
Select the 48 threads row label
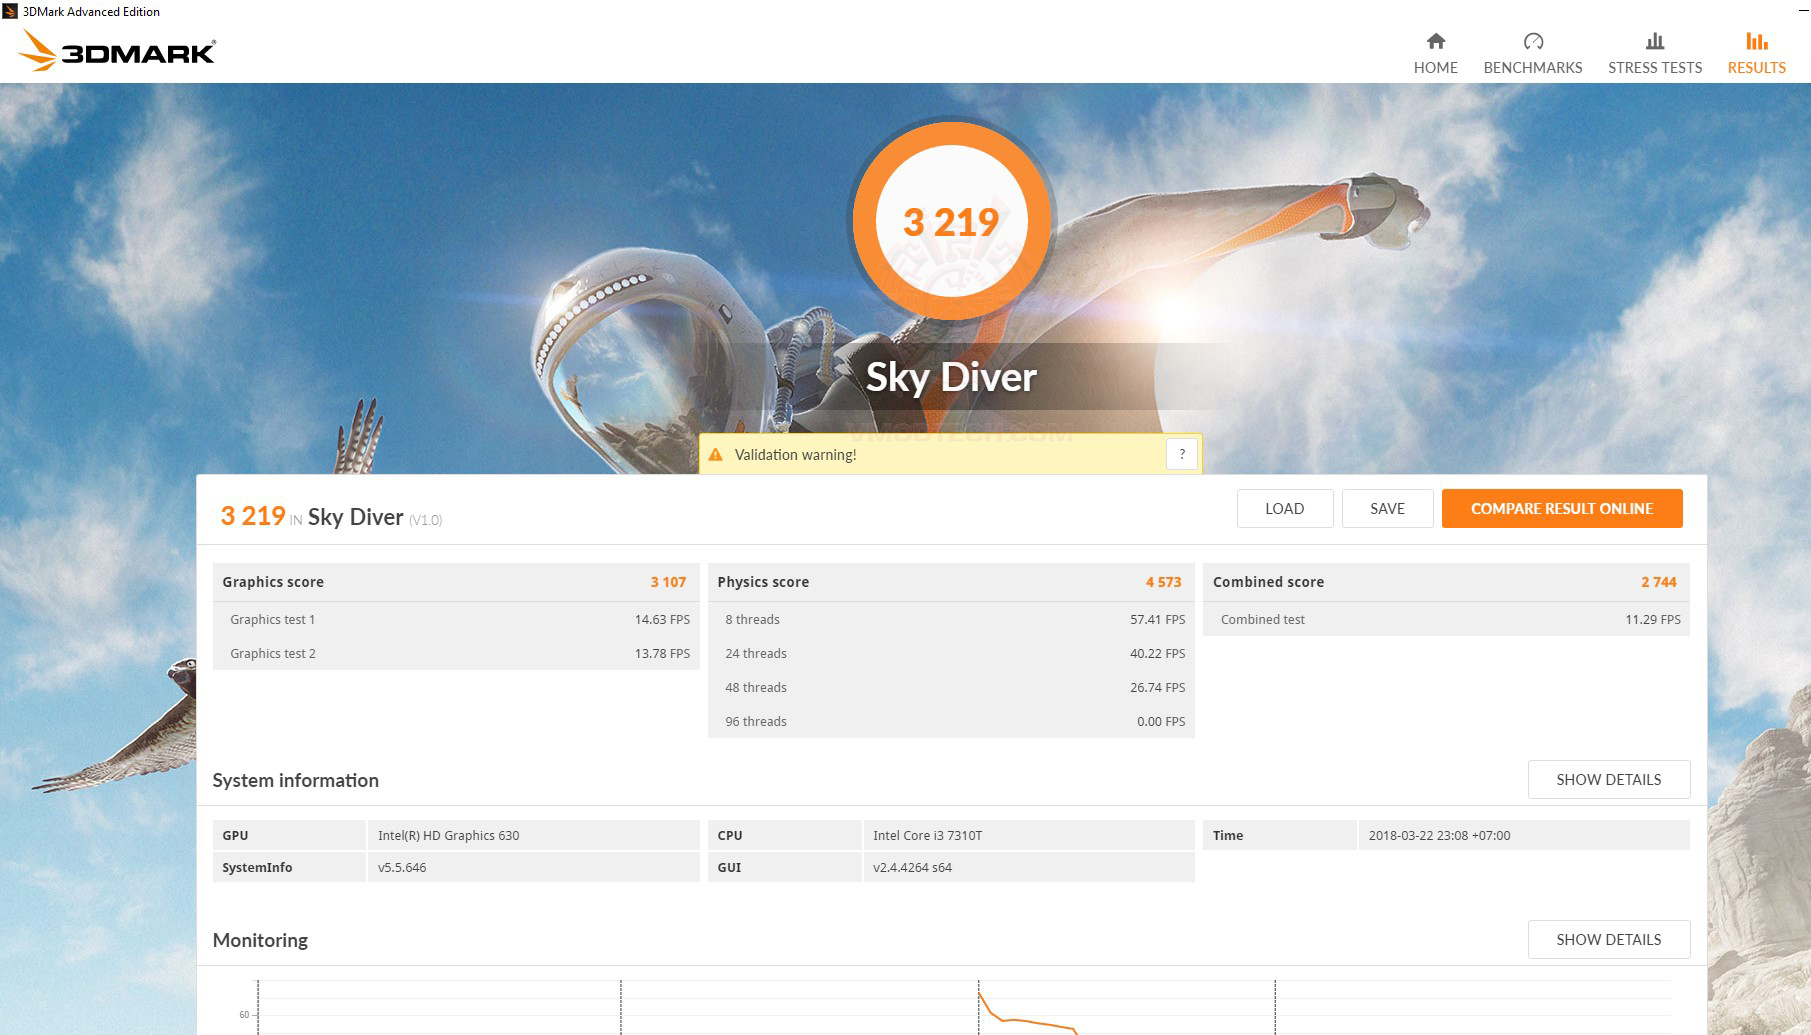click(756, 688)
